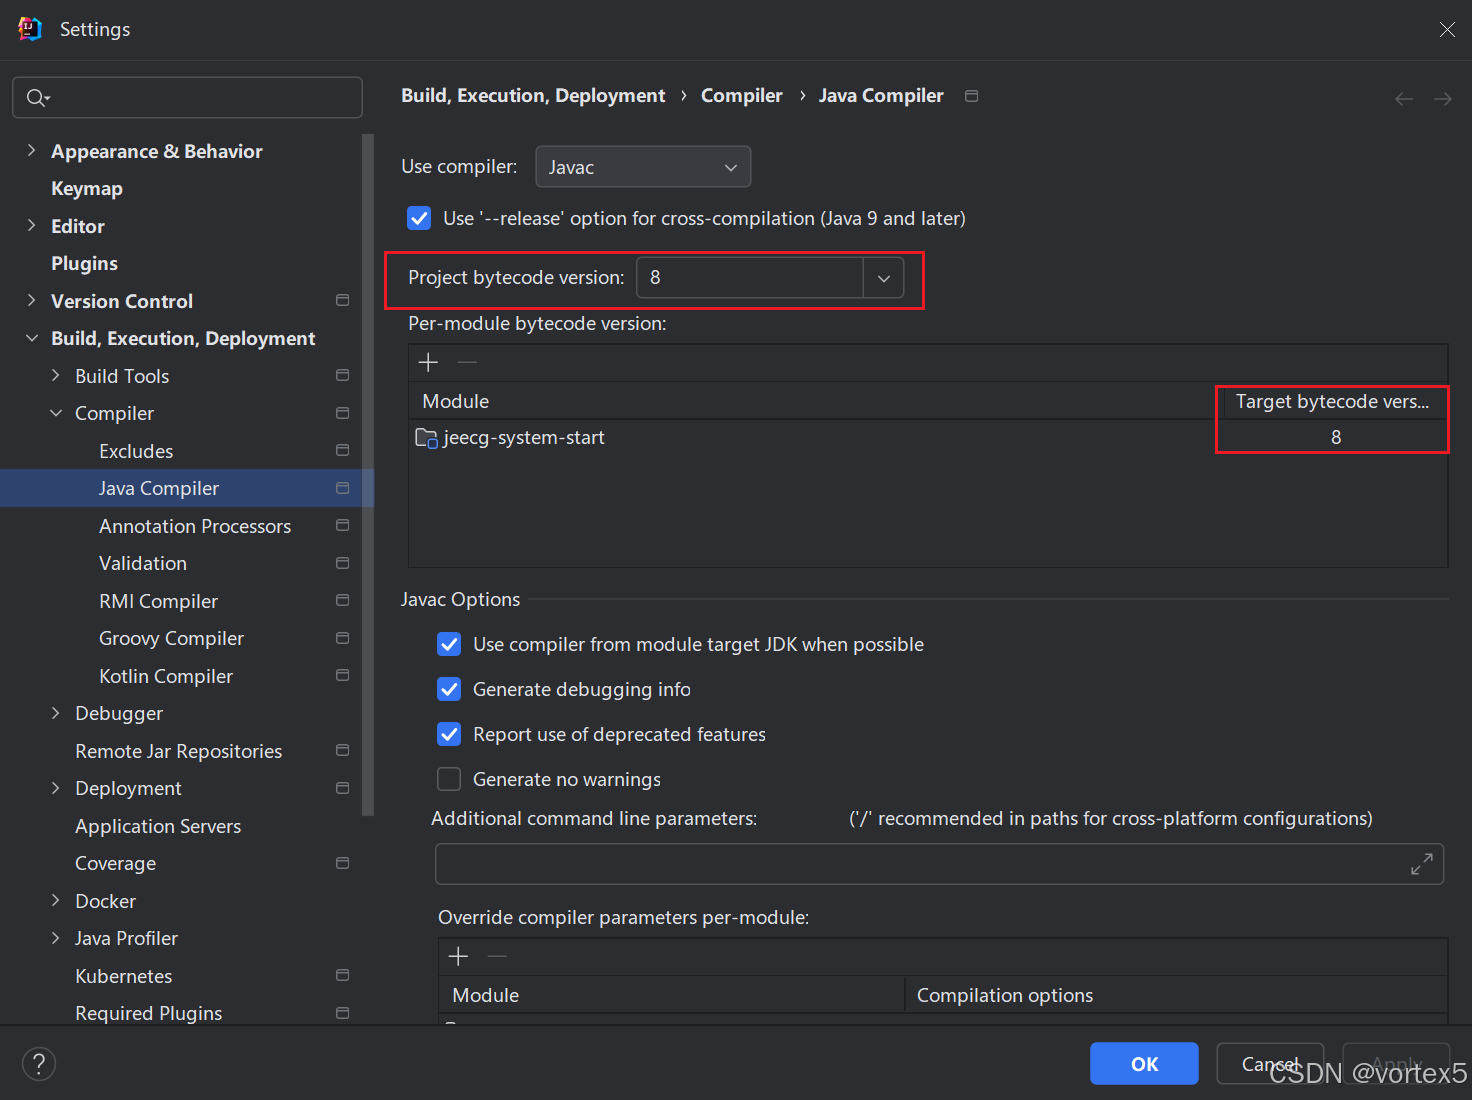The width and height of the screenshot is (1472, 1100).
Task: Click the project-level icon on Groovy Compiler row
Action: [x=342, y=638]
